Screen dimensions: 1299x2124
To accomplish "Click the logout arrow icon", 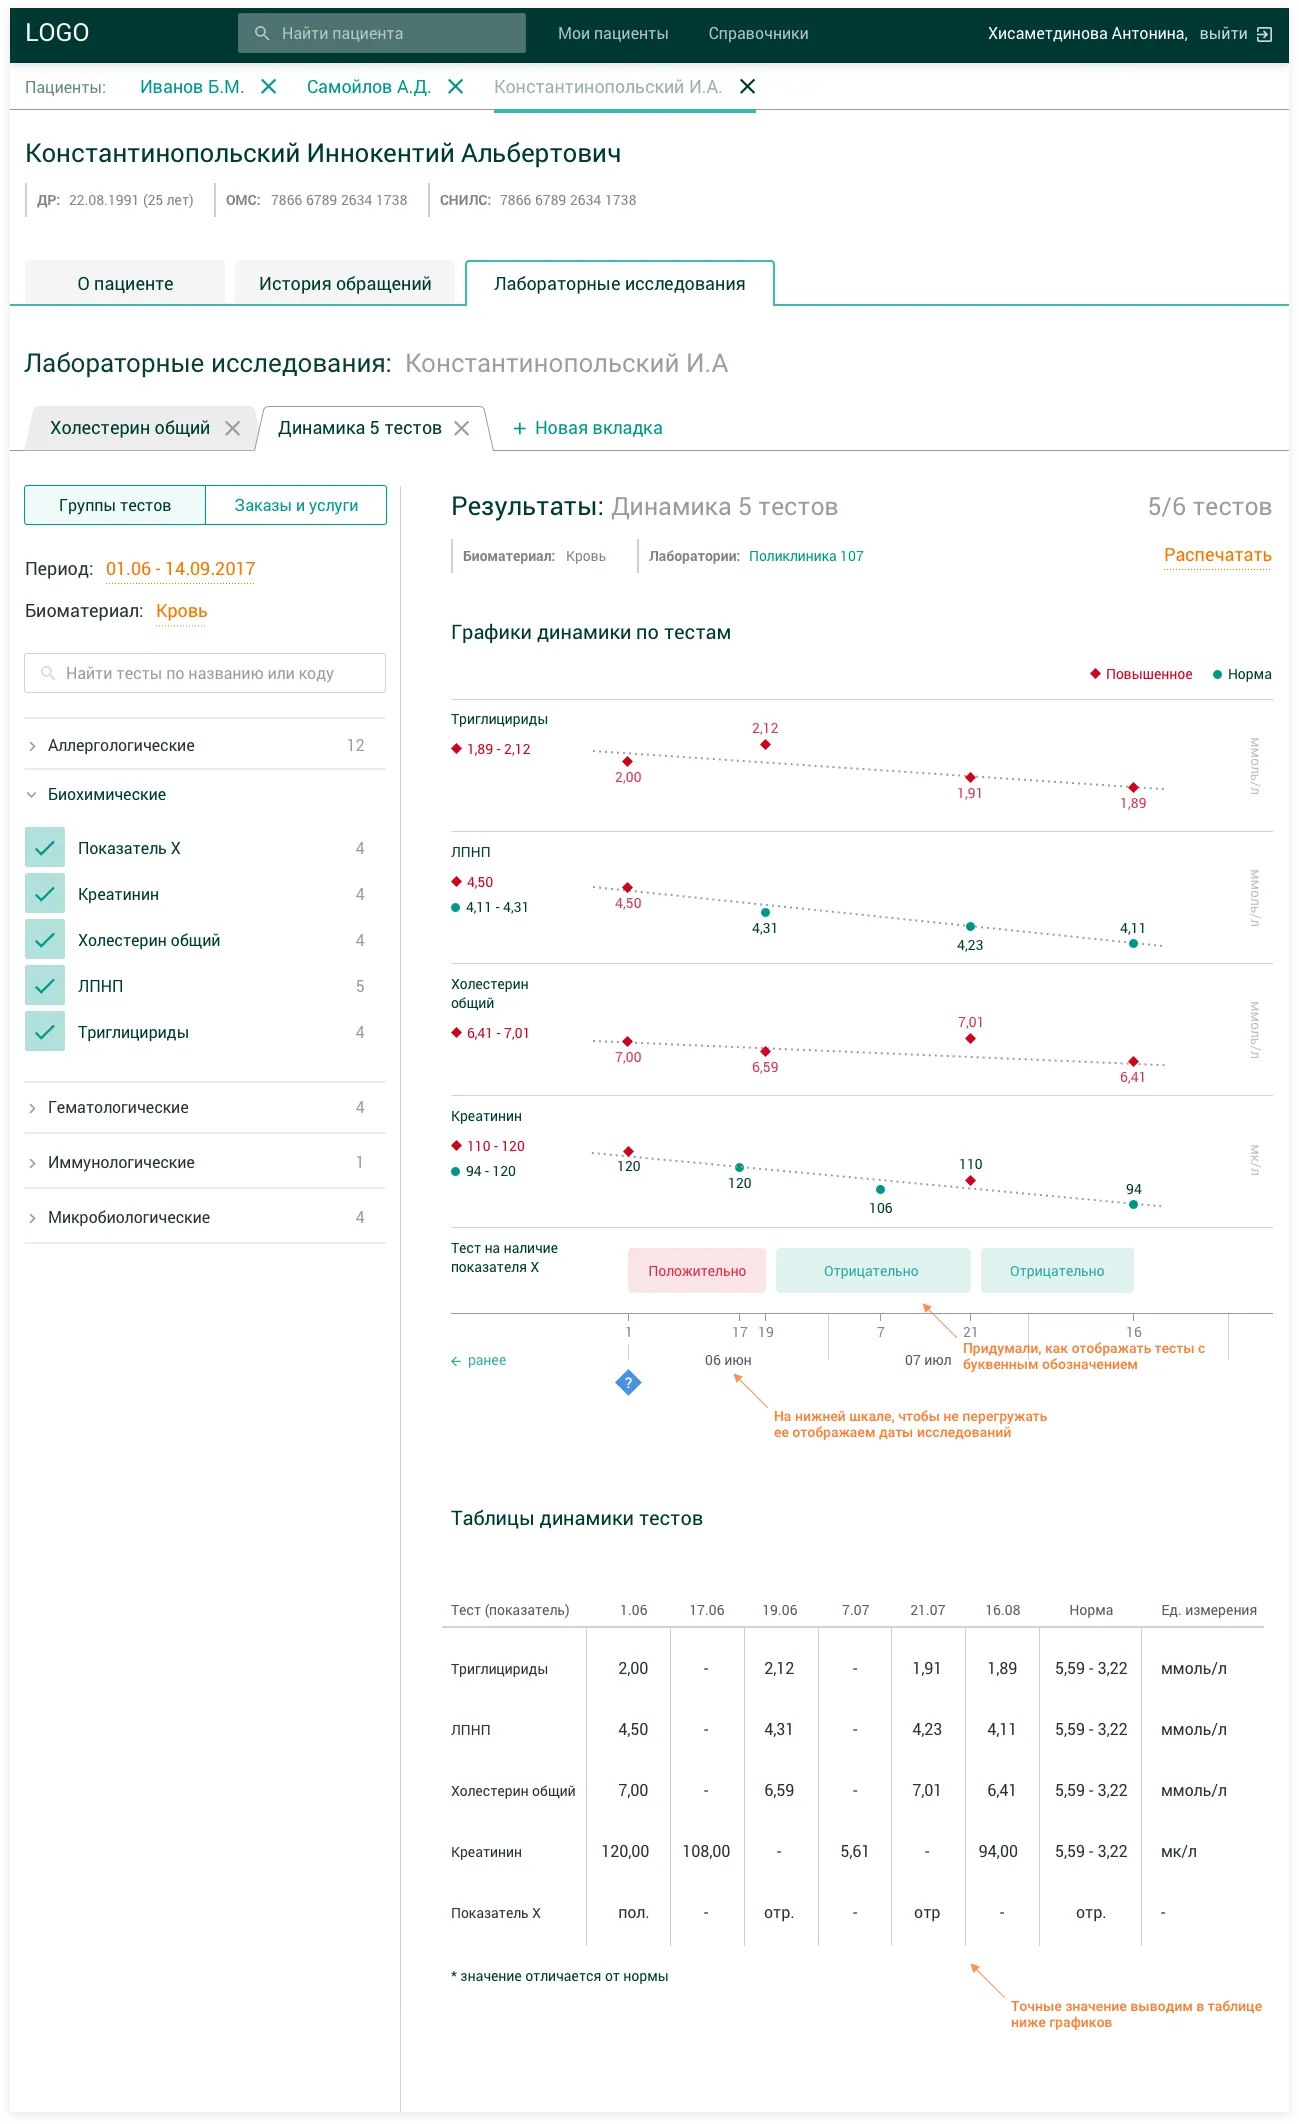I will [x=1264, y=34].
